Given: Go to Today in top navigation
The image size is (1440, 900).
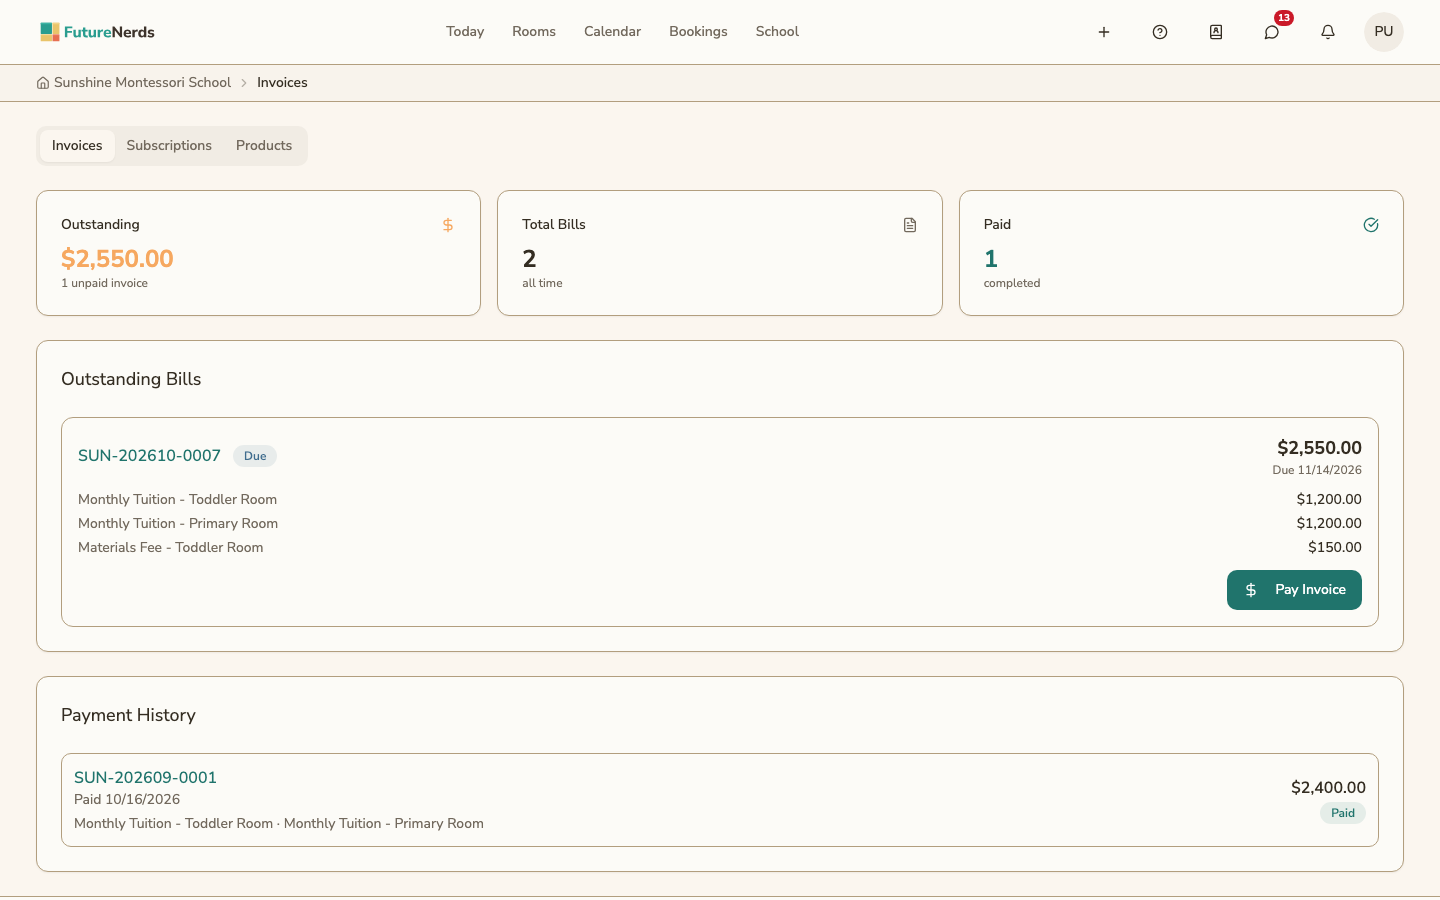Looking at the screenshot, I should coord(465,32).
